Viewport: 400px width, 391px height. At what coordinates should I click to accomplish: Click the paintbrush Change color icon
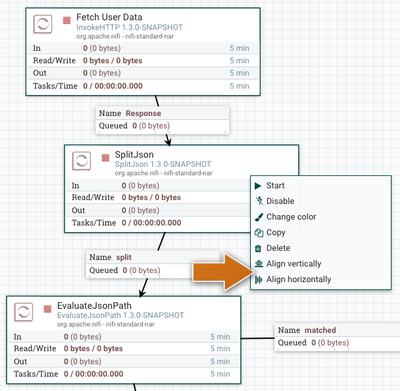pos(259,217)
